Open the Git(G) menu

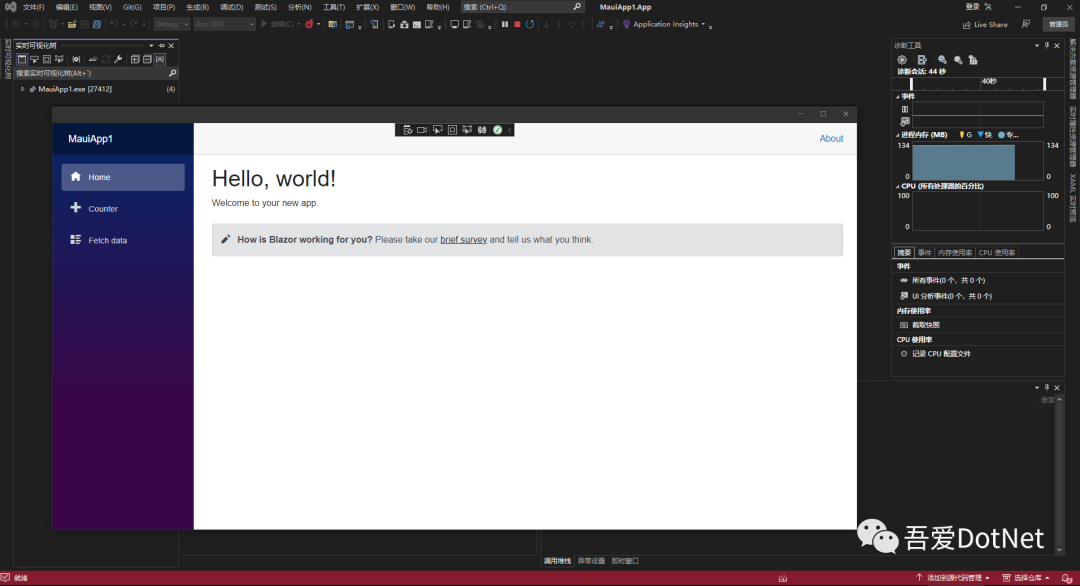[x=132, y=7]
